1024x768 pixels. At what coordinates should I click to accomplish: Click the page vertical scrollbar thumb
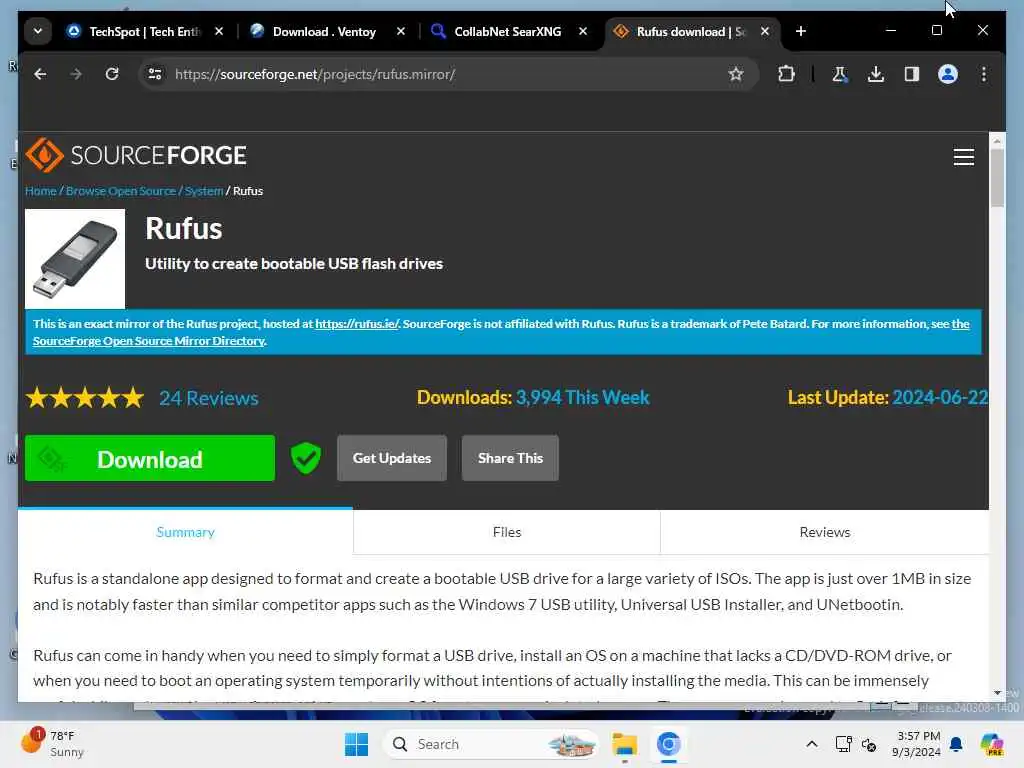point(997,178)
